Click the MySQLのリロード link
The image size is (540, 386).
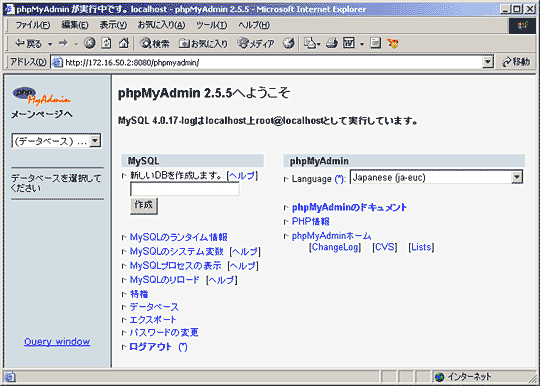(165, 280)
